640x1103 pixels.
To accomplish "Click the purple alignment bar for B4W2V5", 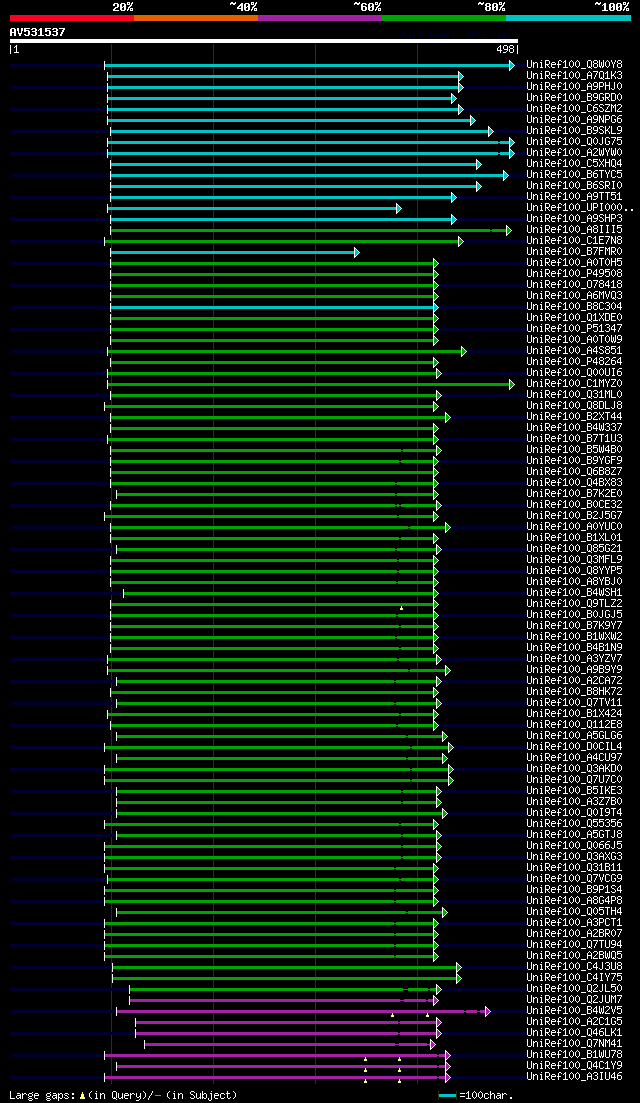I will (302, 1011).
